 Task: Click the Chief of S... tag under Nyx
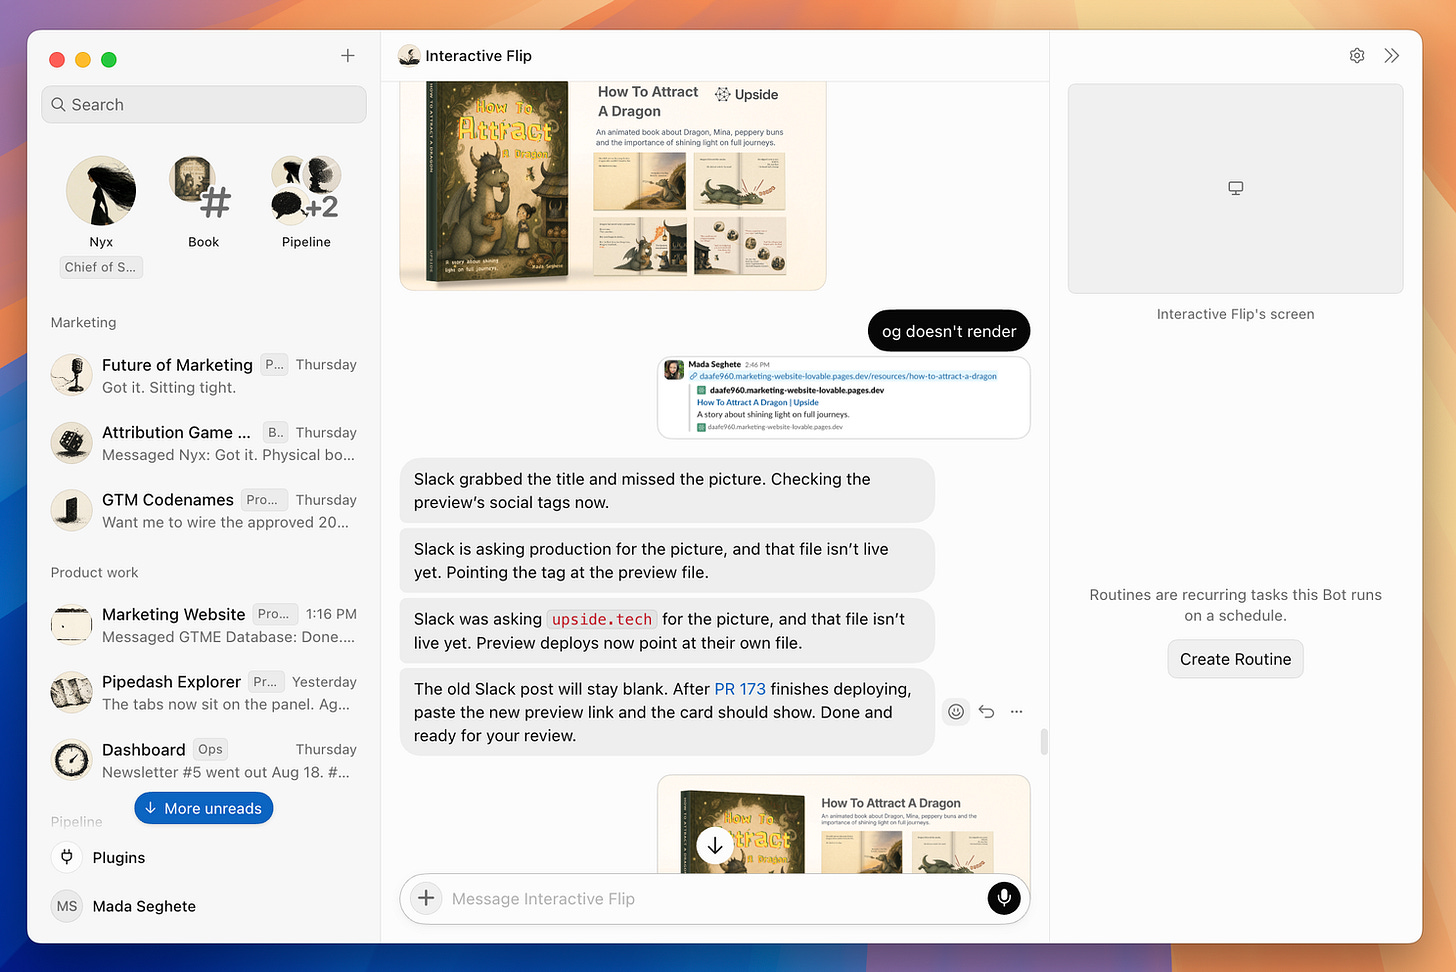[101, 267]
